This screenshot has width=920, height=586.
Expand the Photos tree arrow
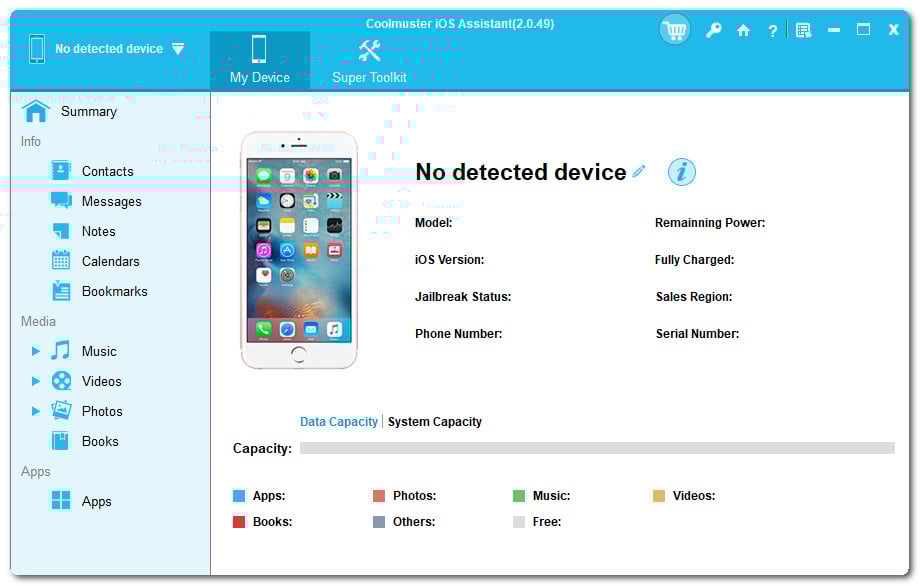coord(36,411)
